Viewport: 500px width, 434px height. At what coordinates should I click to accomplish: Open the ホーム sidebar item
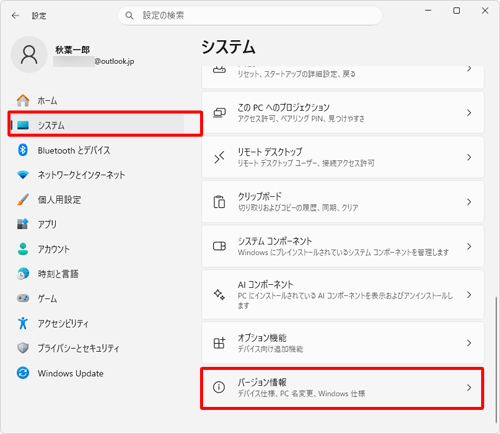click(97, 100)
